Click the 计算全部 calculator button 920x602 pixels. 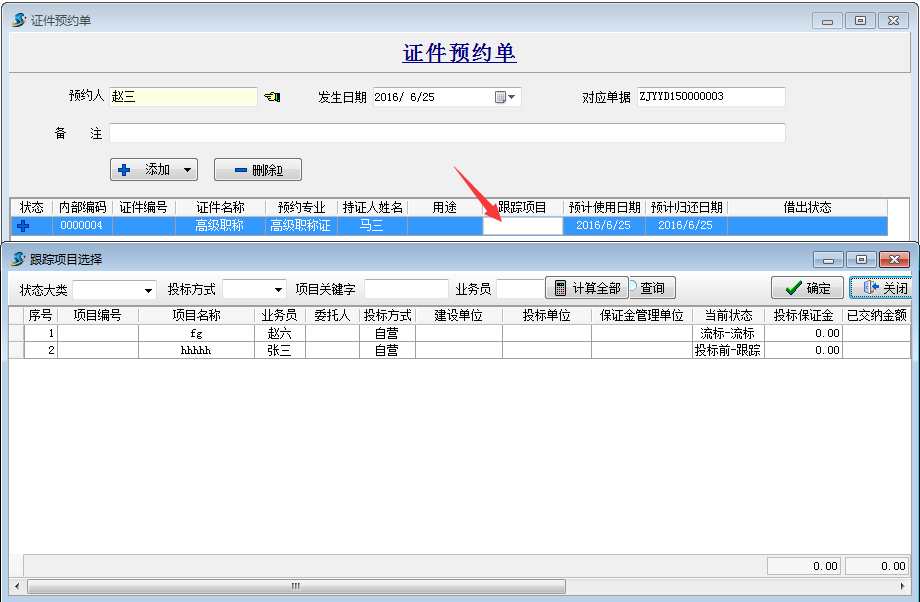click(x=587, y=288)
